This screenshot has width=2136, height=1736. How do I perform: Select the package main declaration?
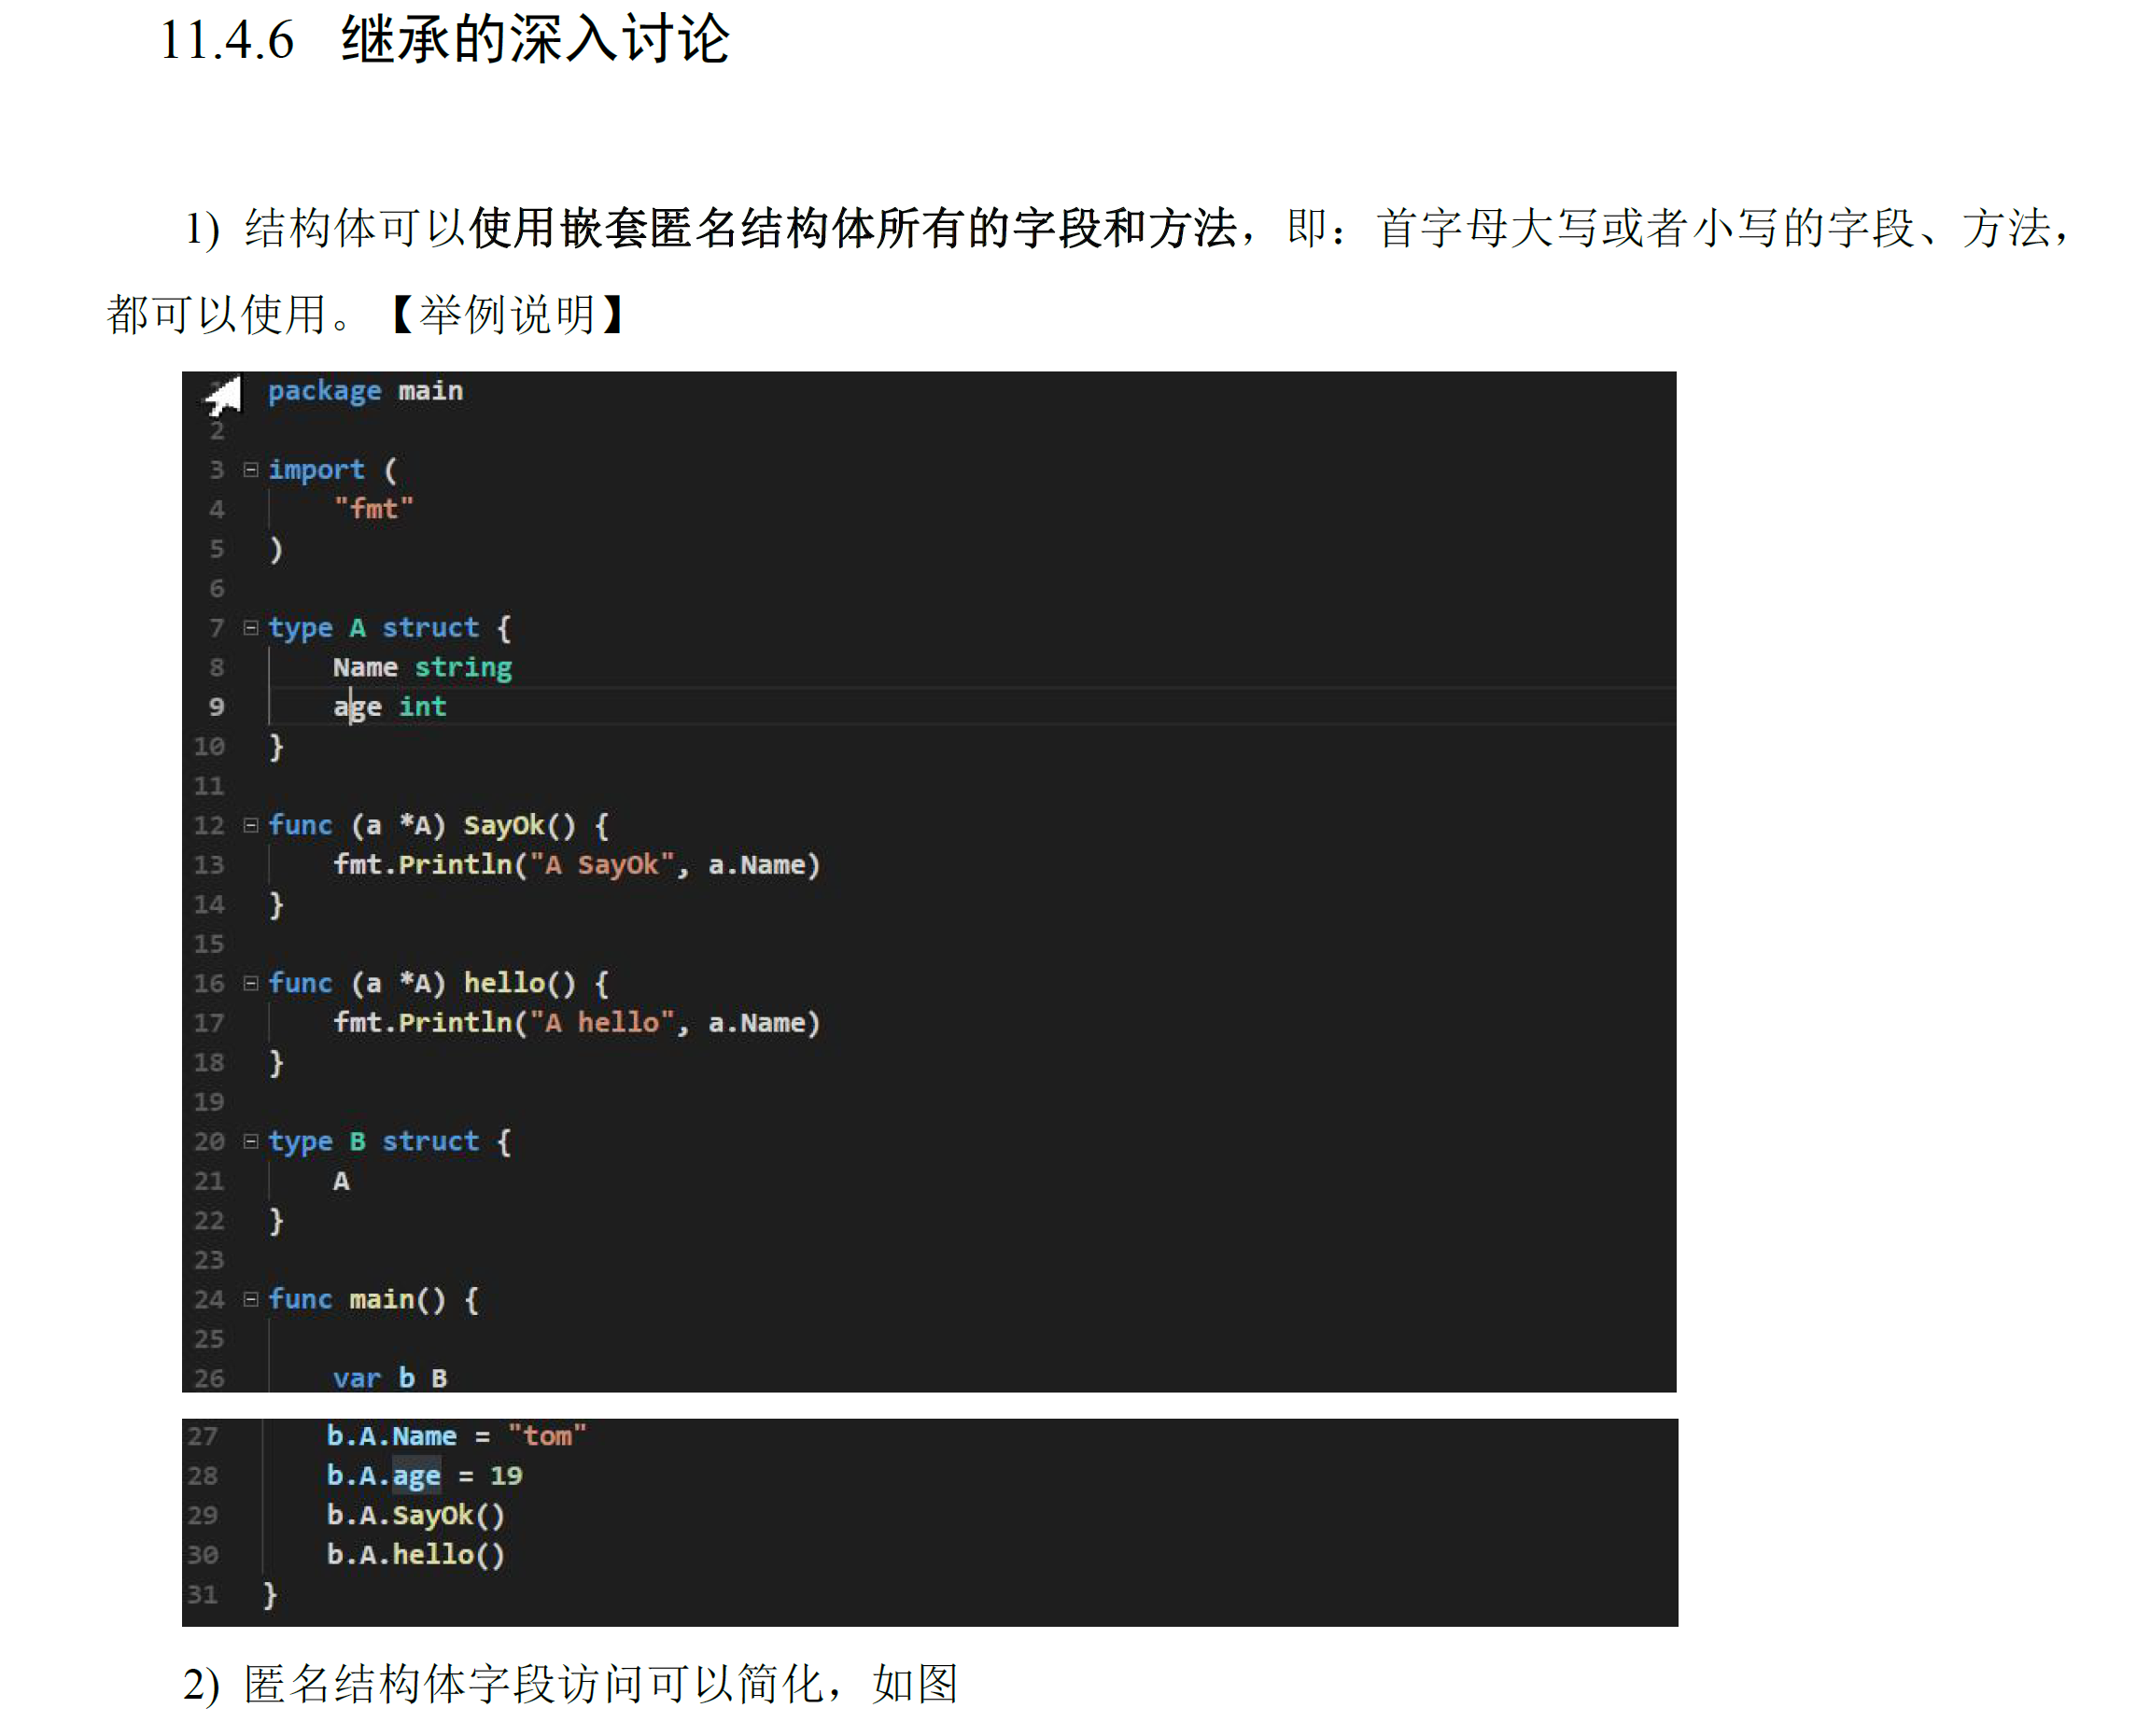pos(366,390)
